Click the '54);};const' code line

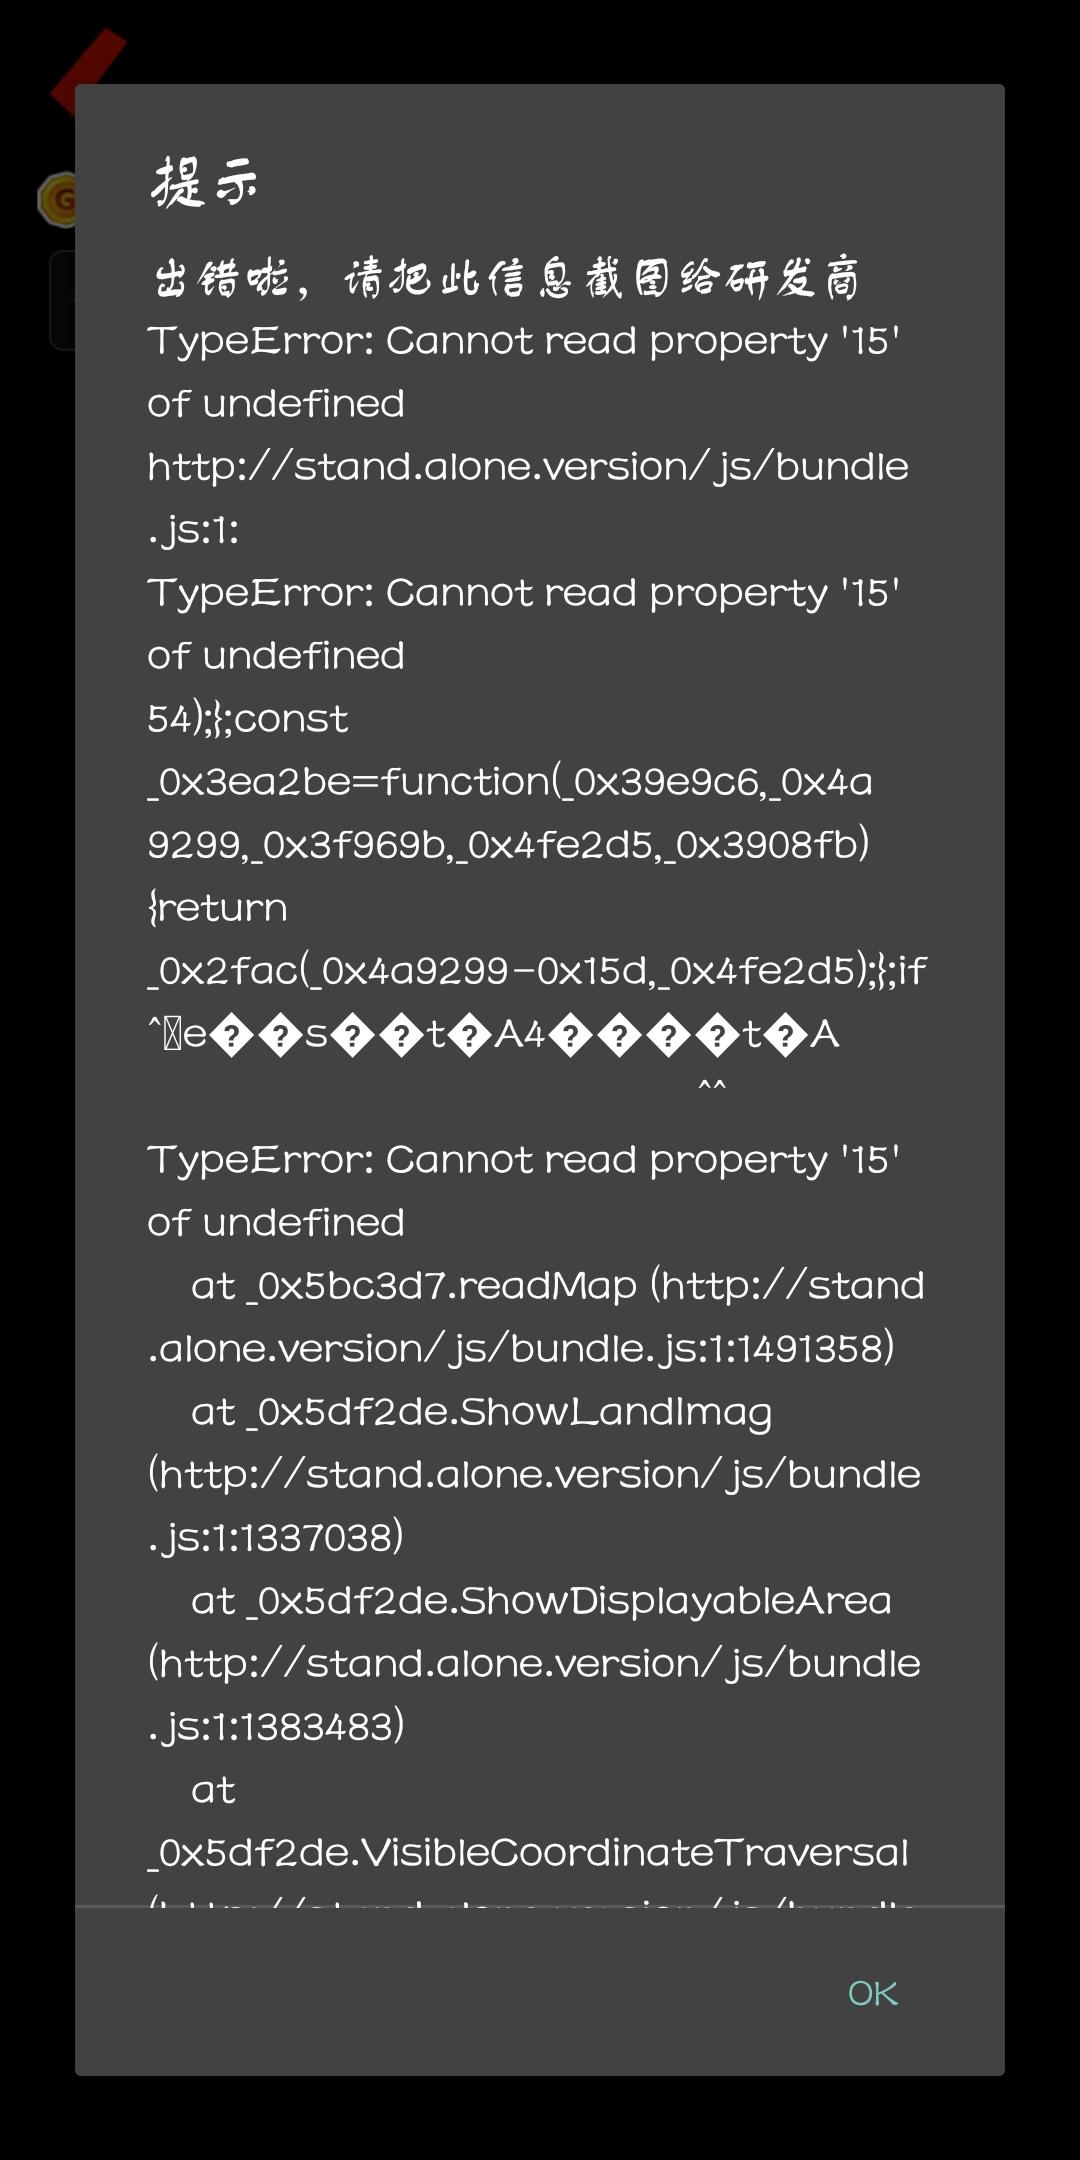click(x=248, y=719)
